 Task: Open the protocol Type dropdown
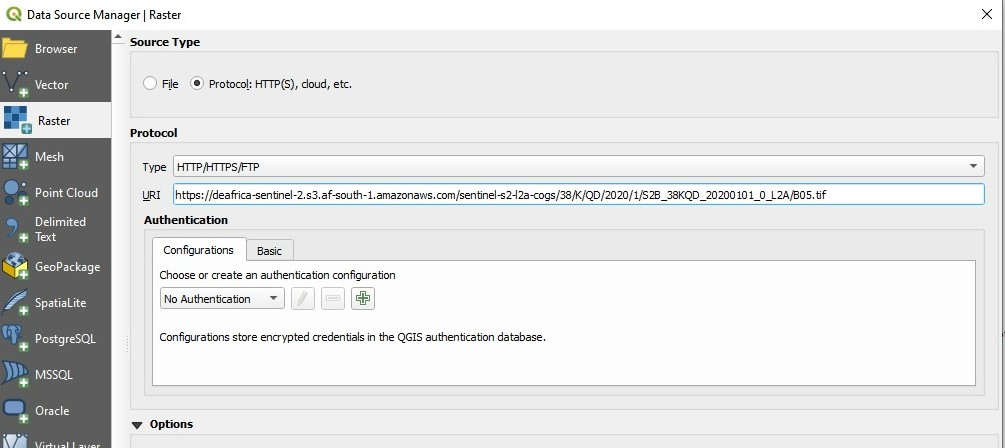(578, 166)
